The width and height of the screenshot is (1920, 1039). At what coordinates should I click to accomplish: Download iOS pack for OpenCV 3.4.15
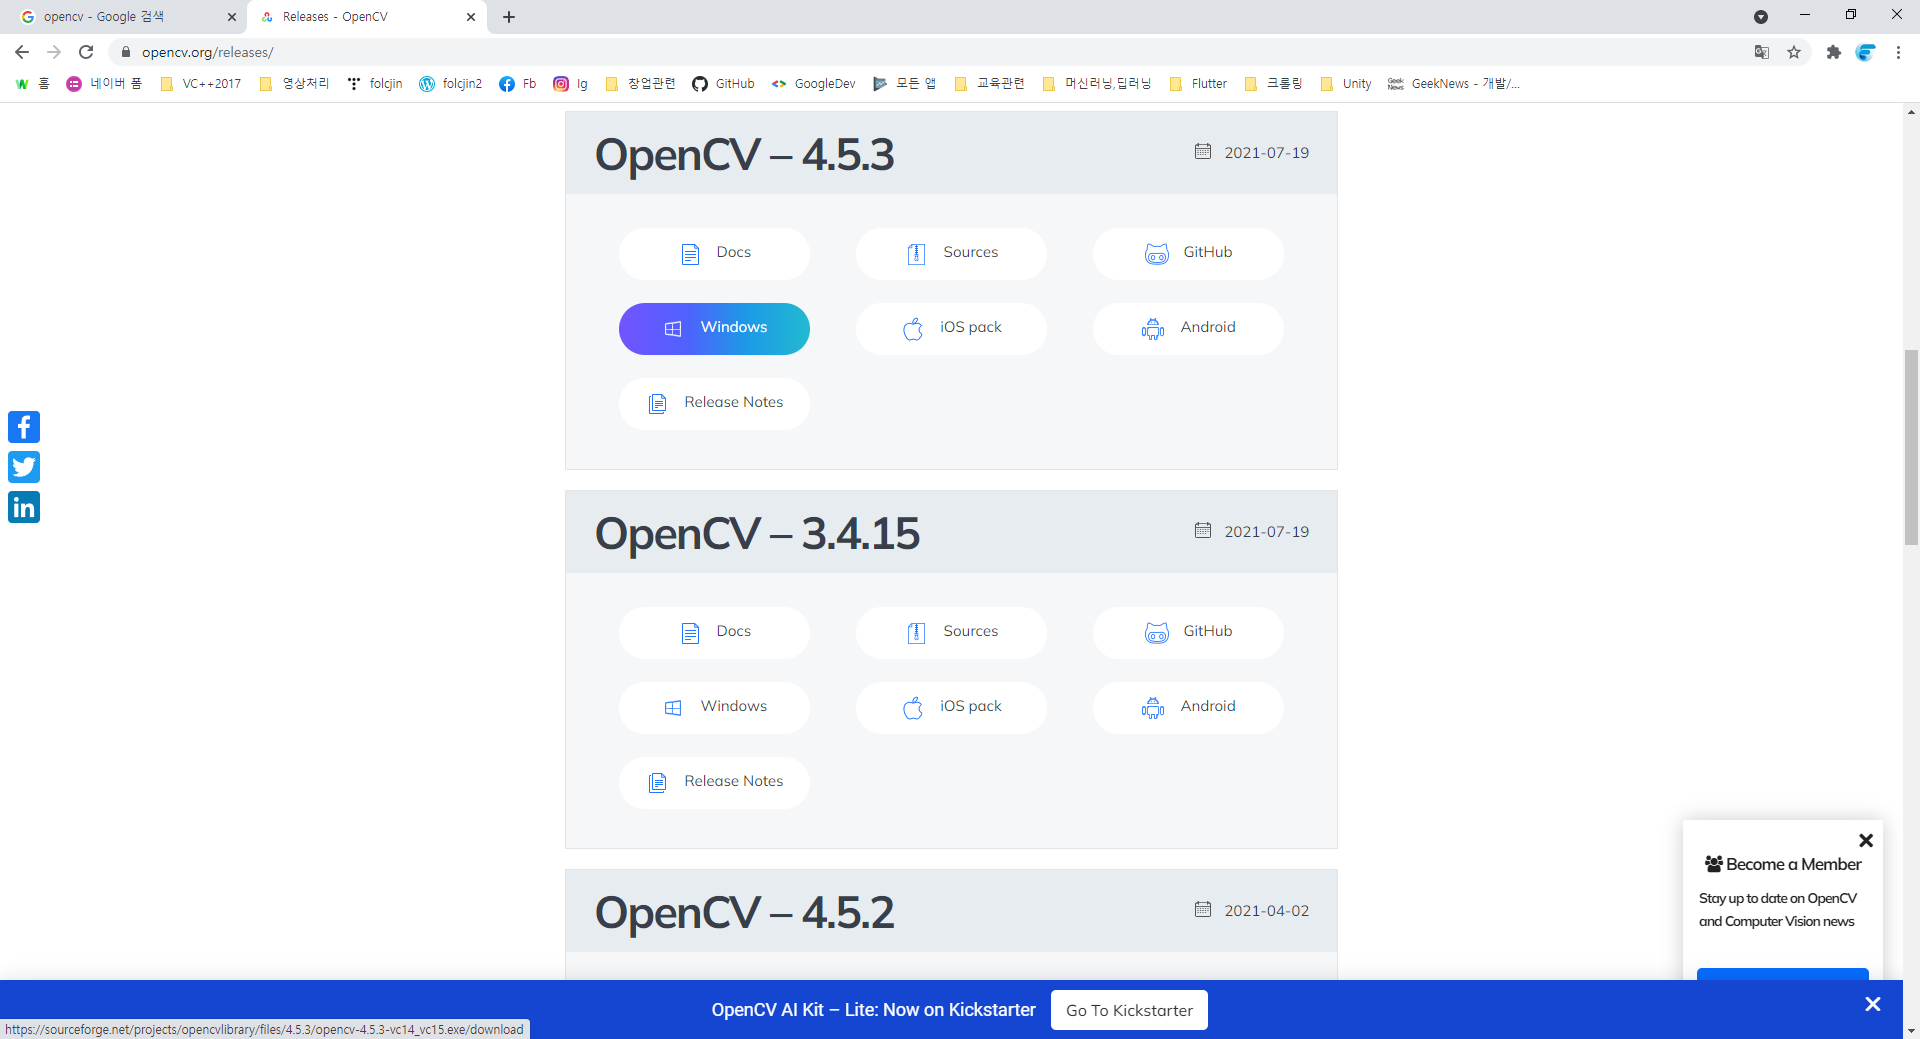point(951,707)
